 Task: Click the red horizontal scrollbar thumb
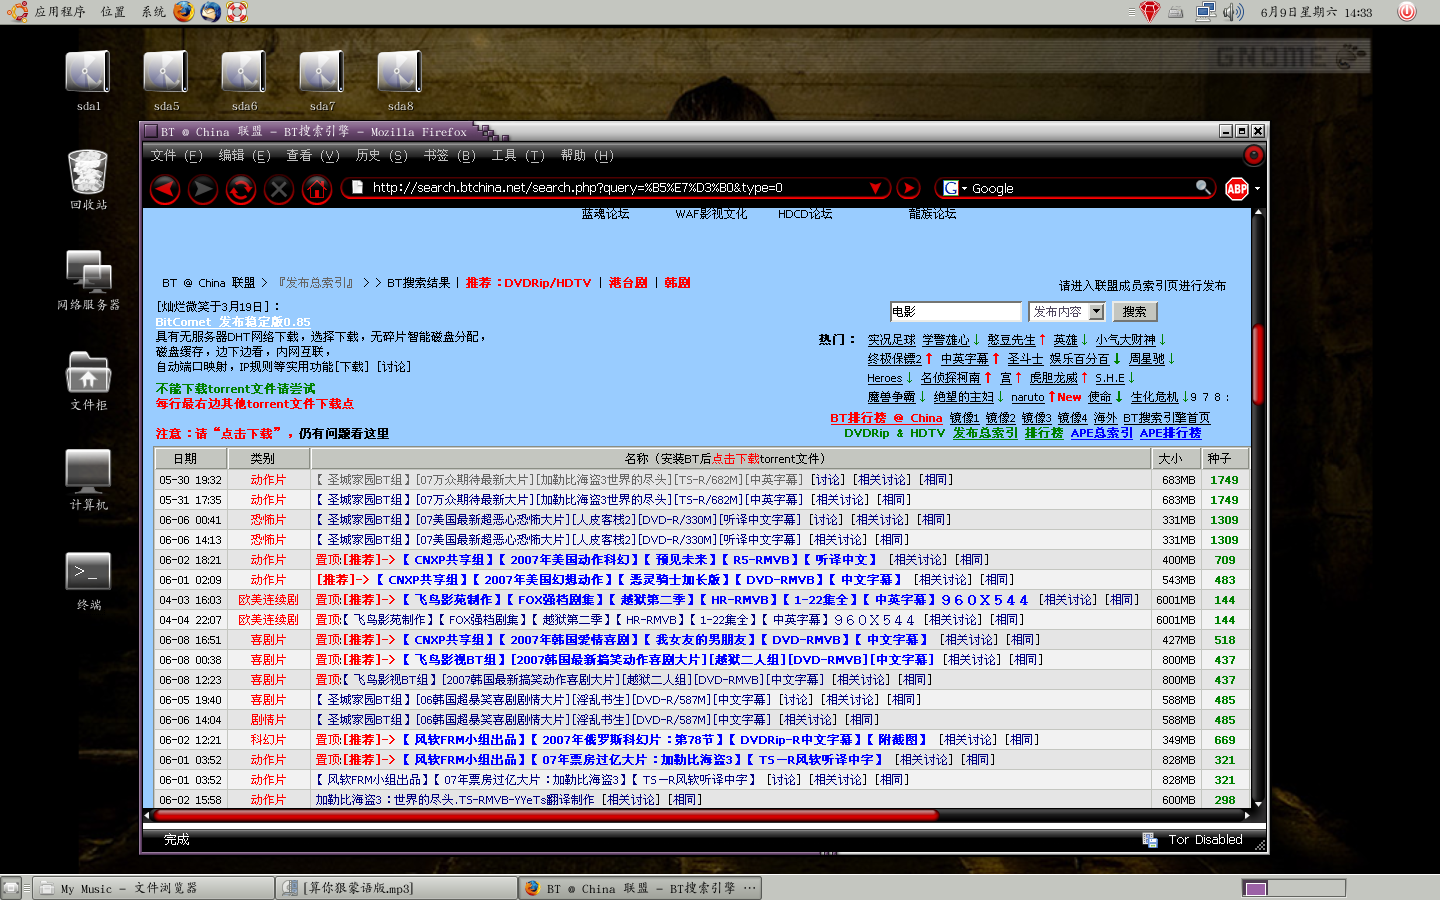click(546, 815)
